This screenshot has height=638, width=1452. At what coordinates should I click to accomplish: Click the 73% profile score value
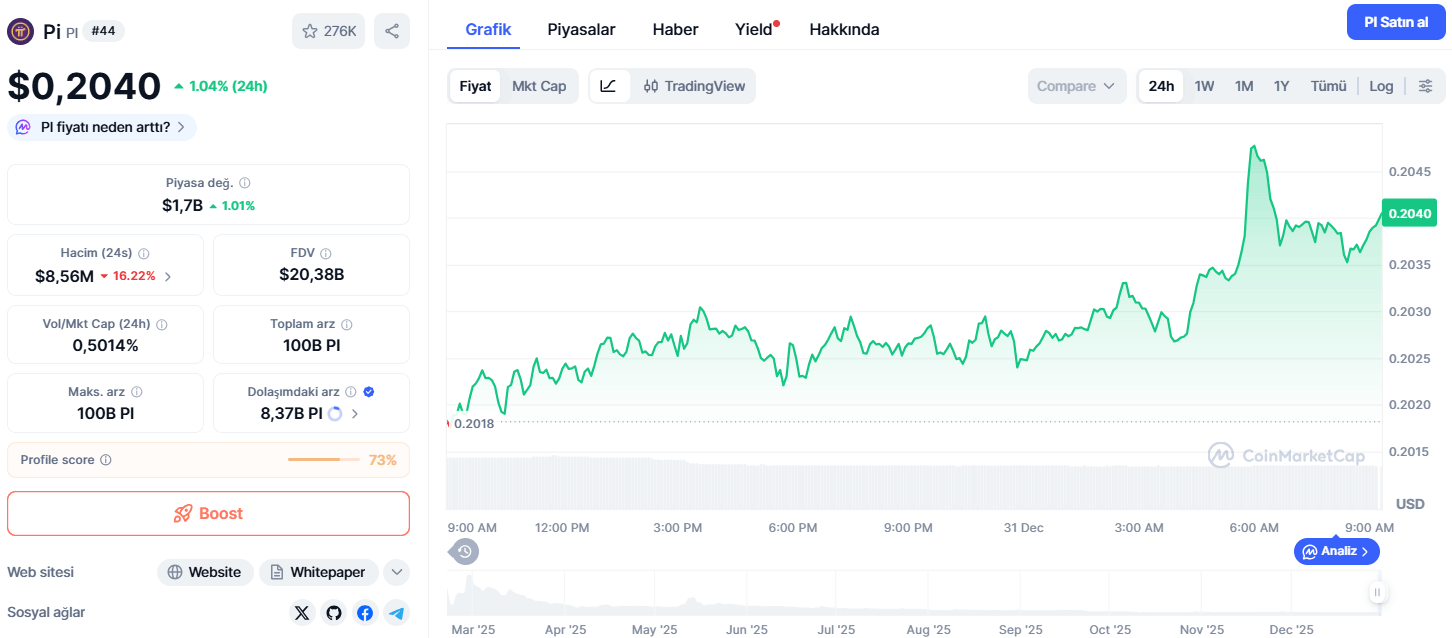(x=383, y=460)
